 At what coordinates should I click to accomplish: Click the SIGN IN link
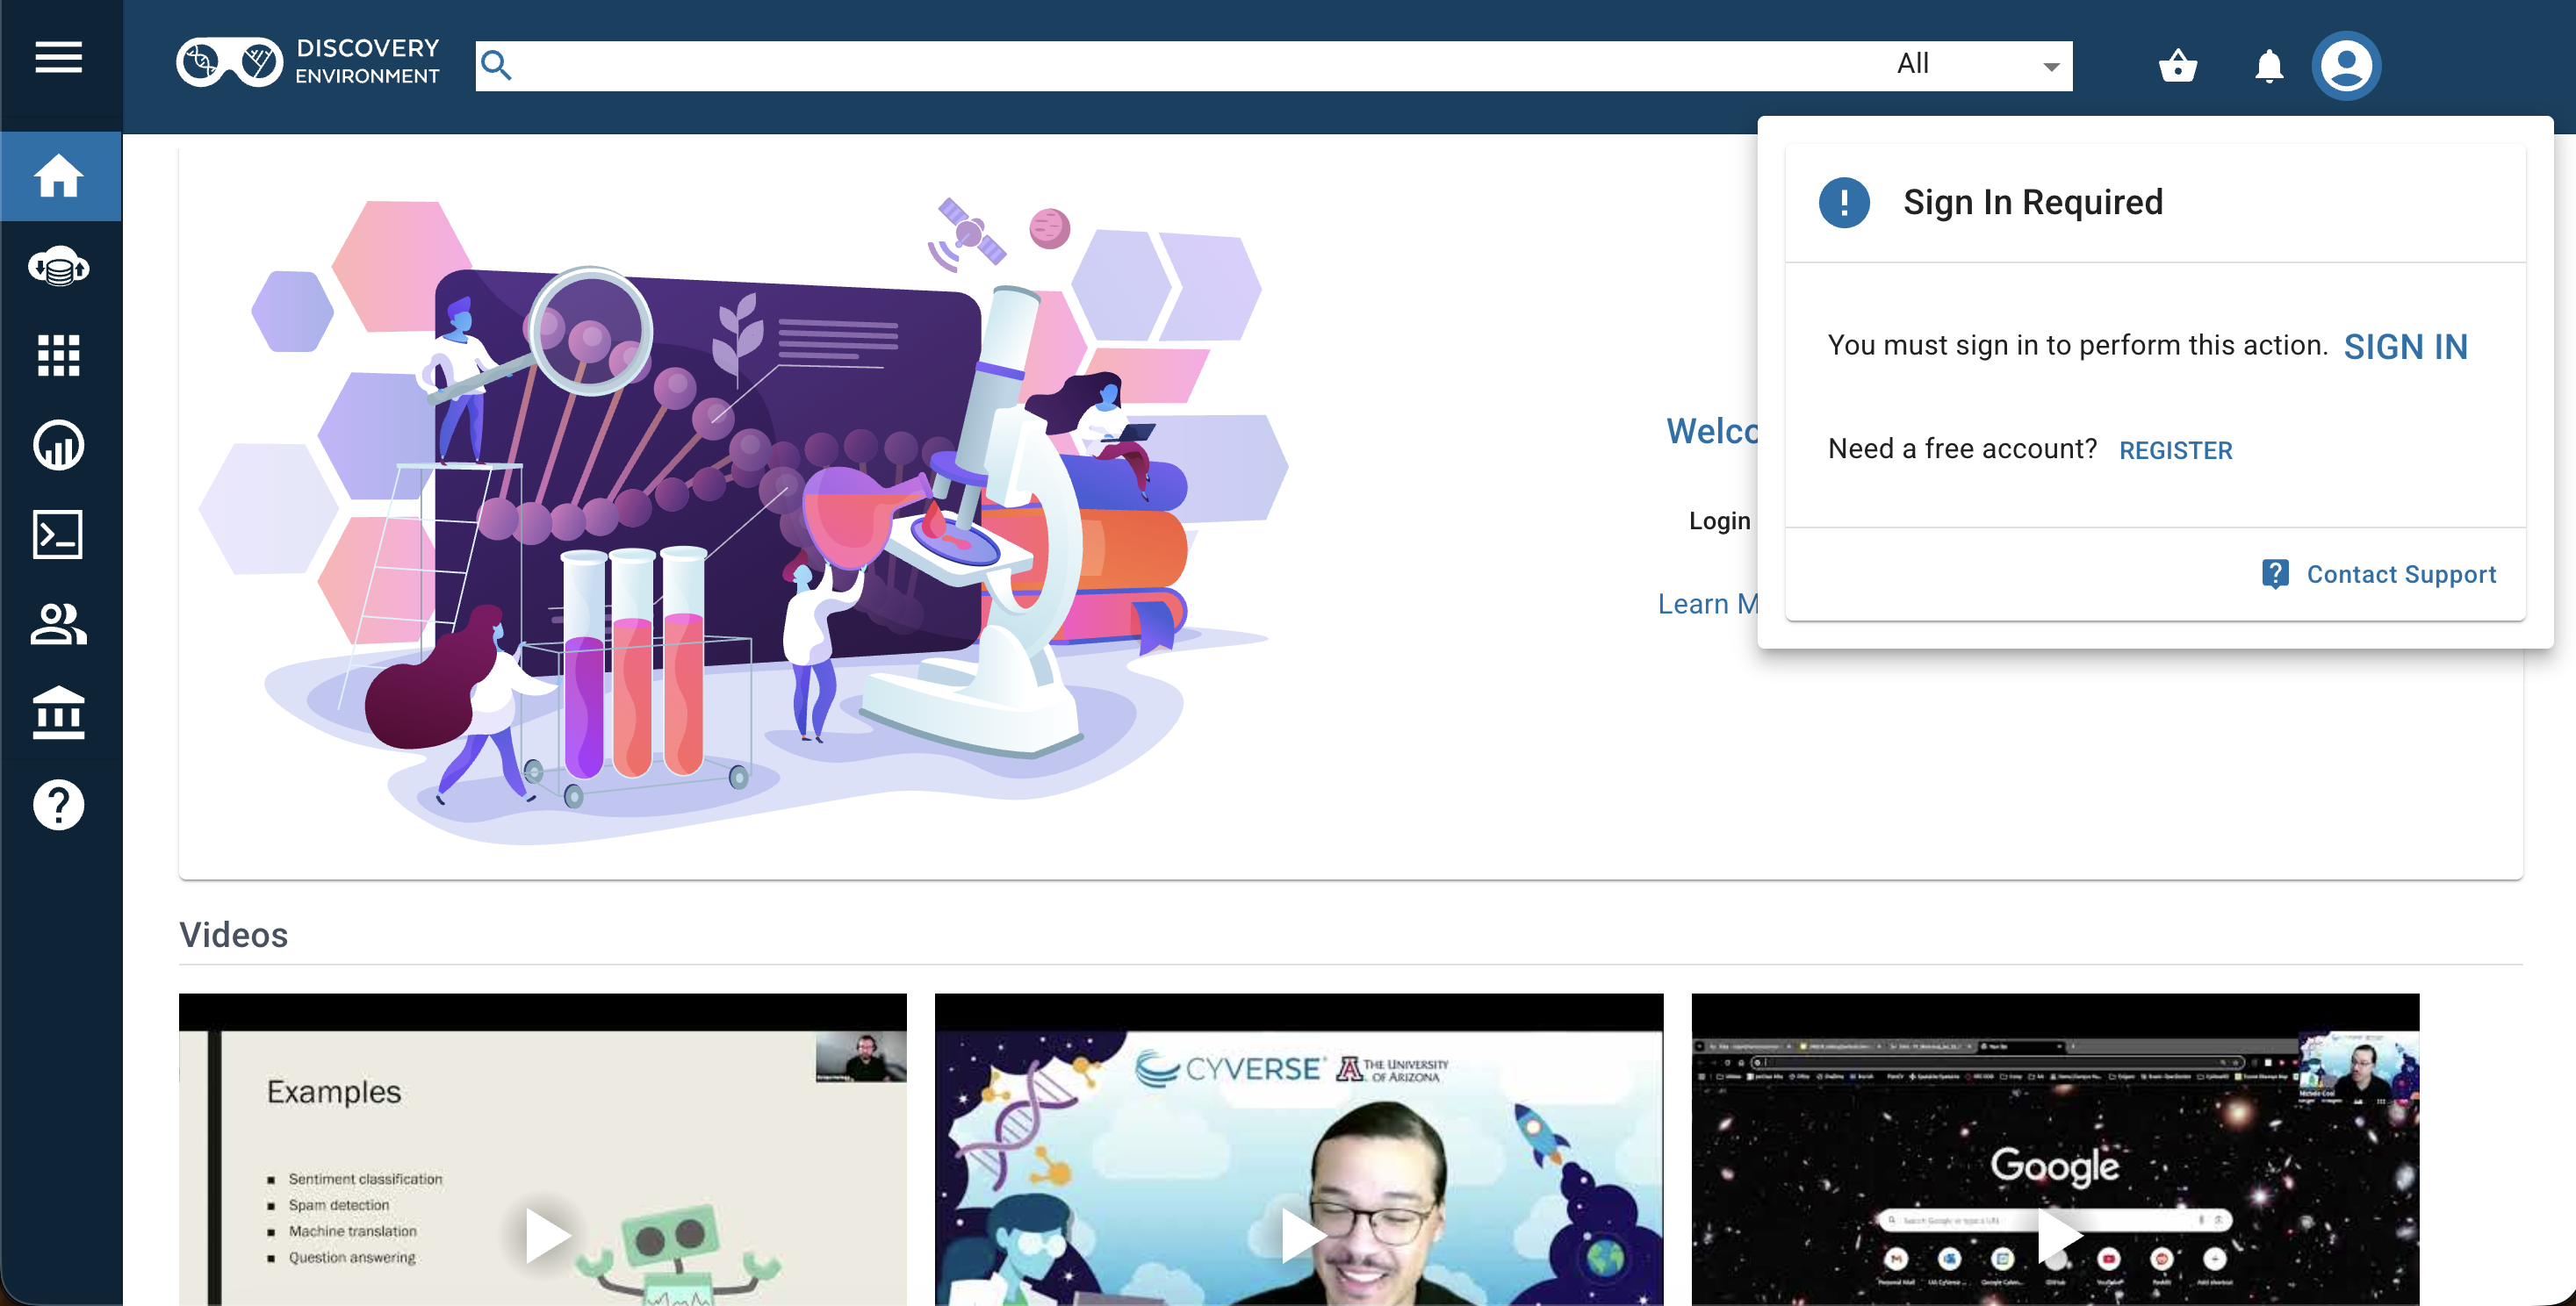click(2405, 347)
